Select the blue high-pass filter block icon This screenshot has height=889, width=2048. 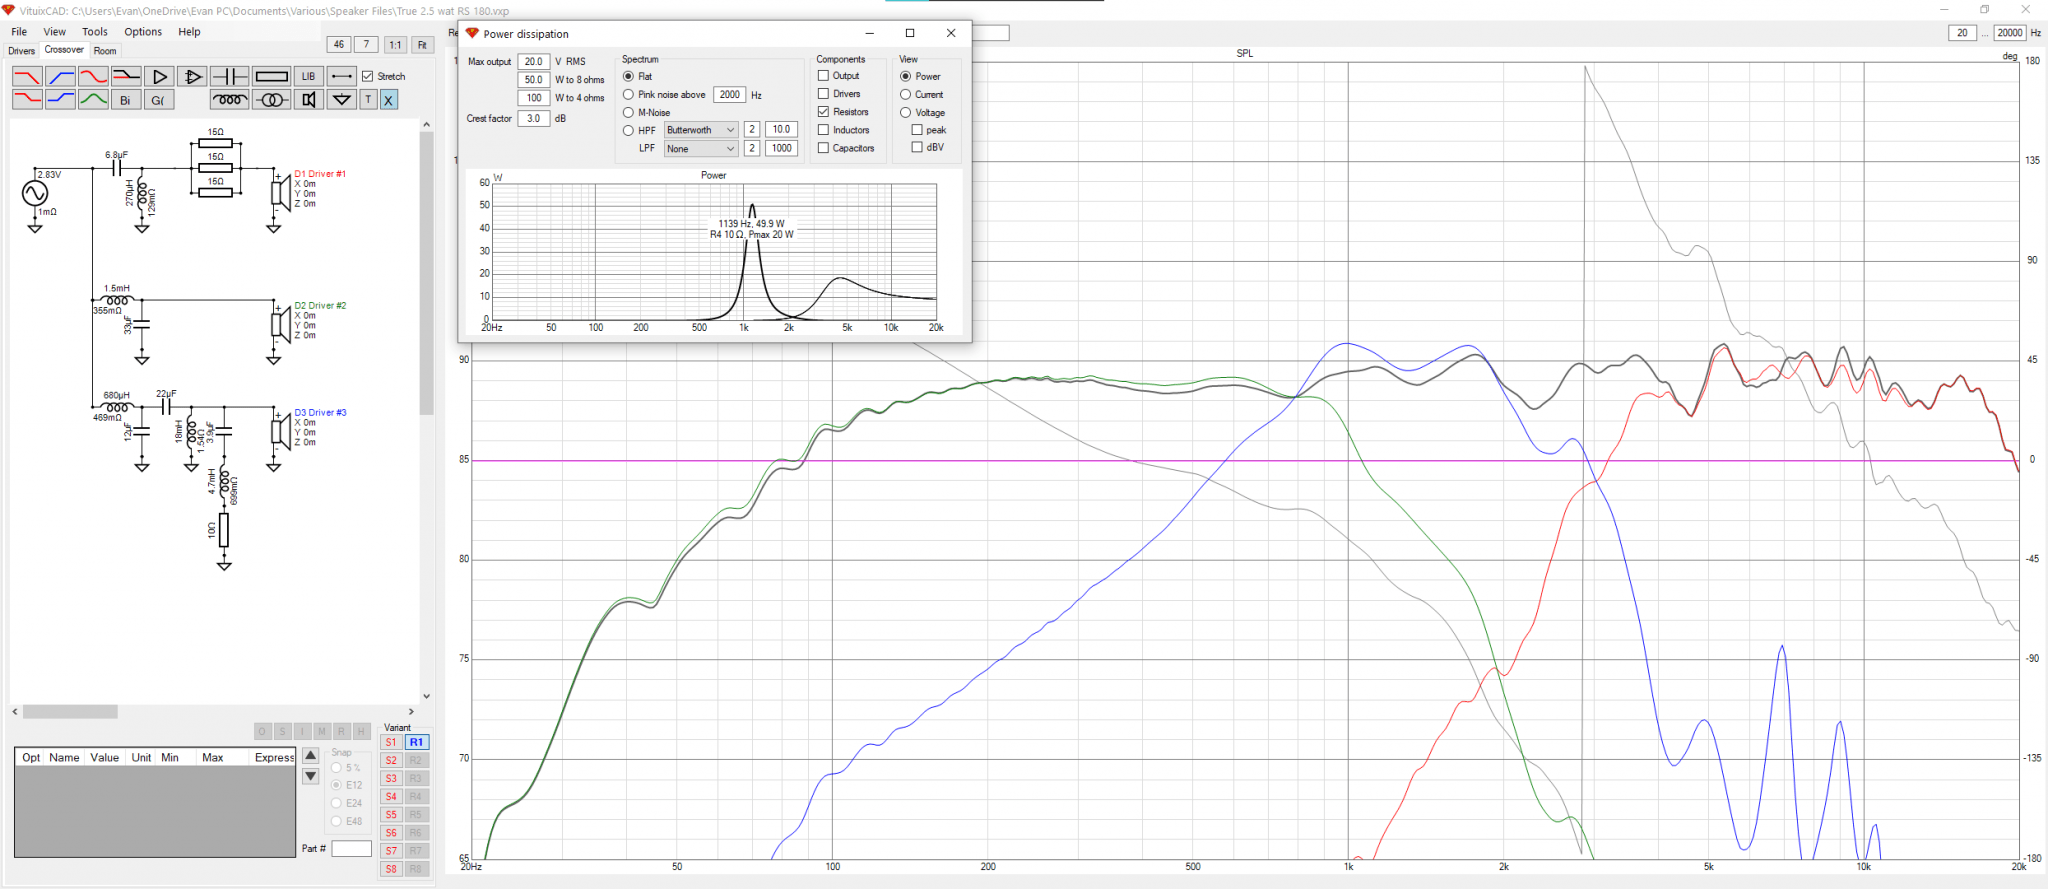pyautogui.click(x=60, y=76)
